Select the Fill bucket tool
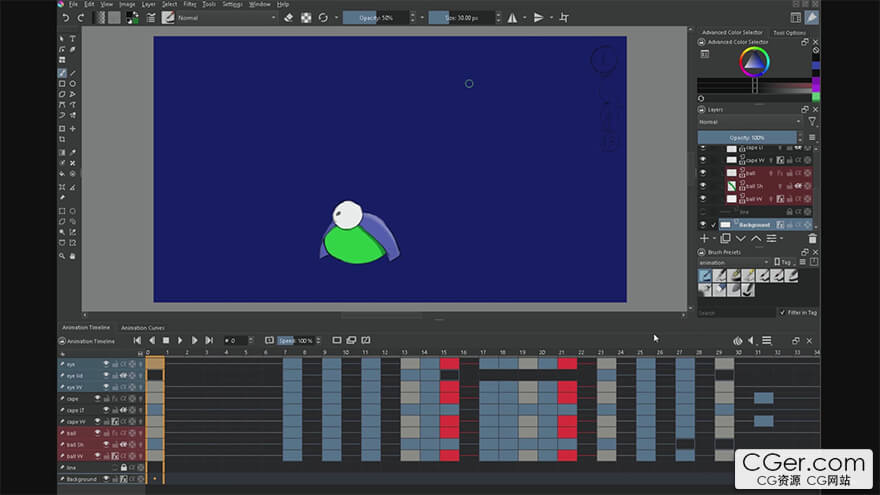The image size is (880, 495). click(62, 174)
